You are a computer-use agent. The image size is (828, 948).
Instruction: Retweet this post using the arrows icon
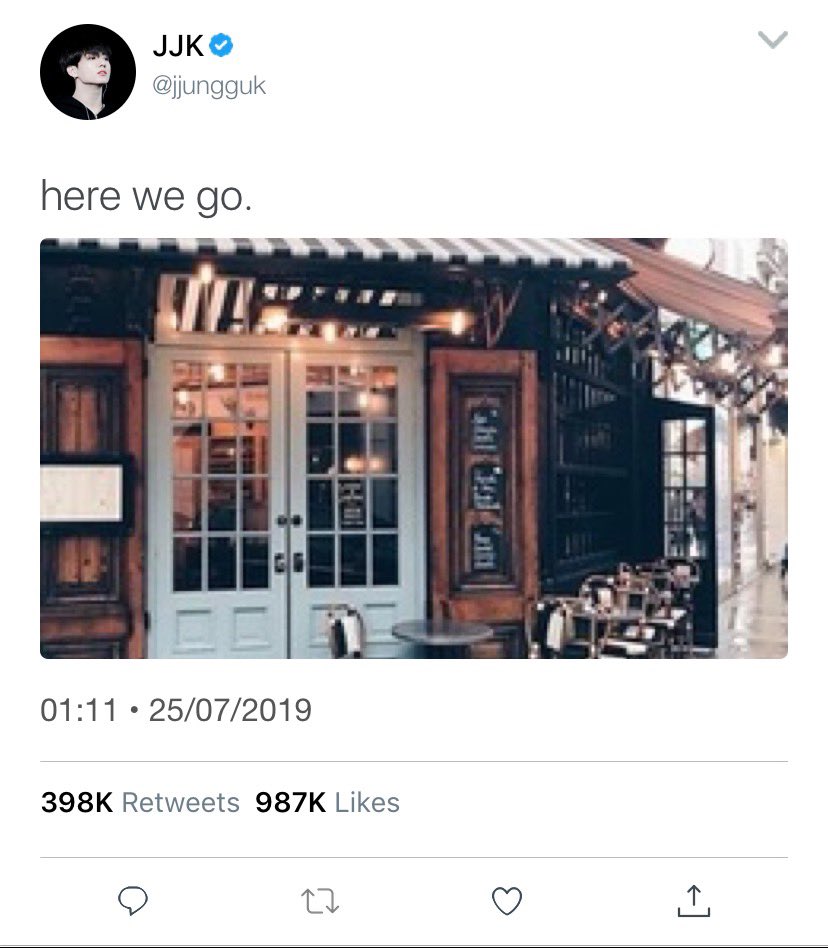pos(320,901)
